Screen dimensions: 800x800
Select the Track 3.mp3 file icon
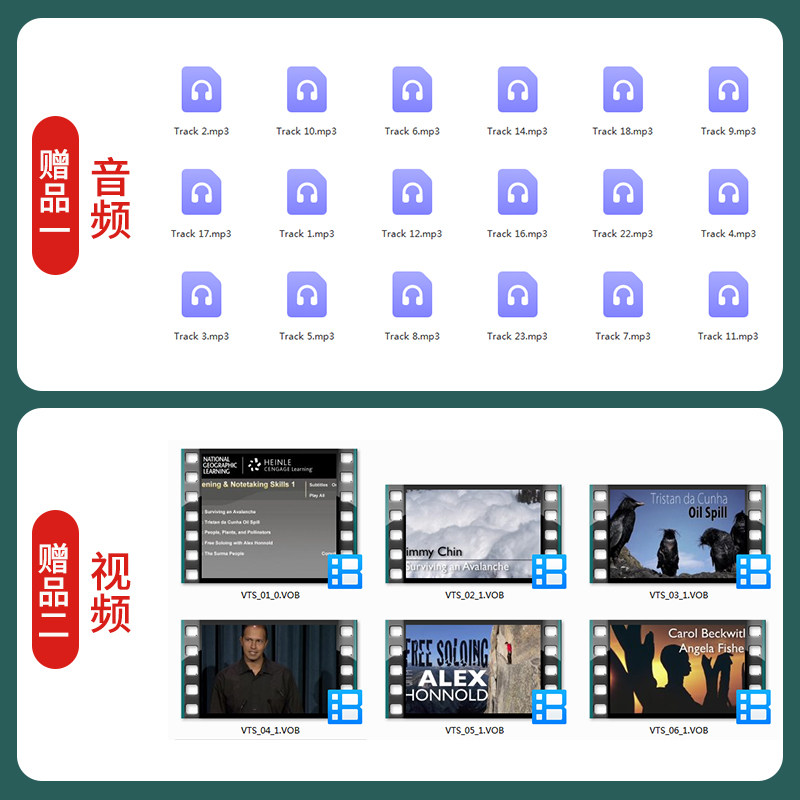click(x=202, y=294)
